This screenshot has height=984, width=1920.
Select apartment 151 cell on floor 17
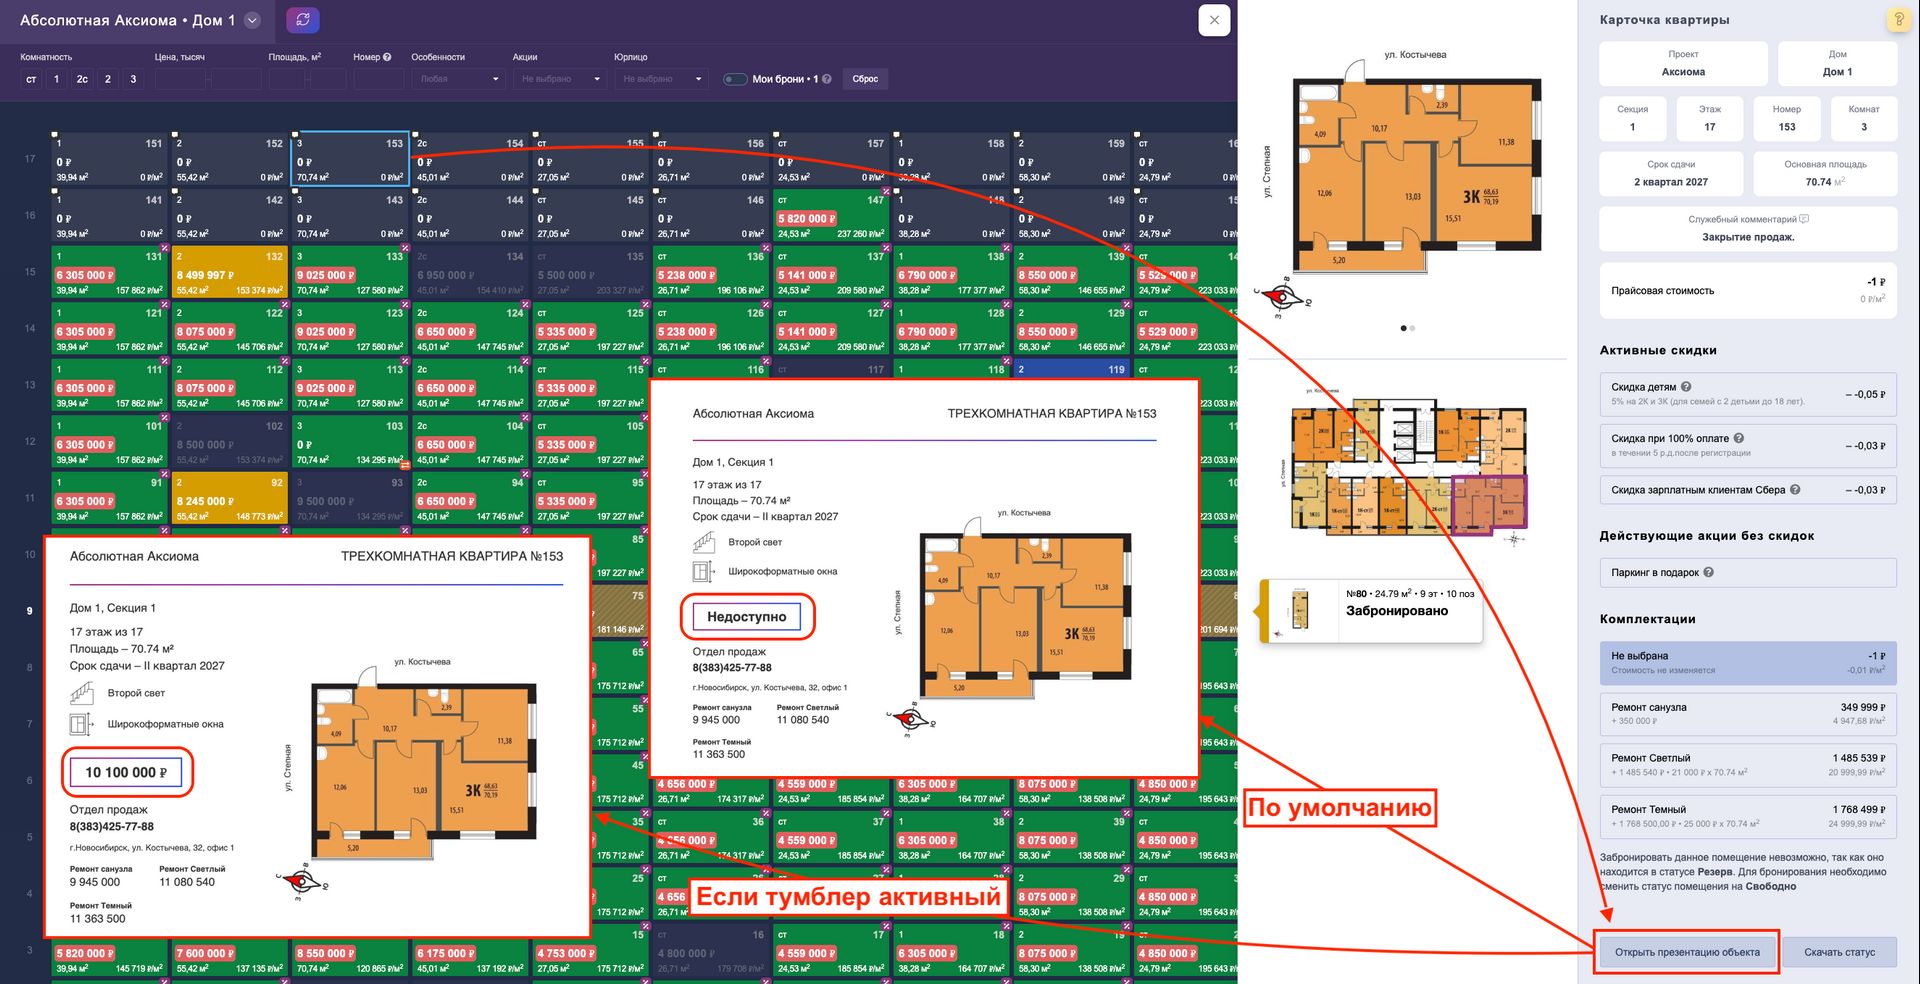pos(110,158)
